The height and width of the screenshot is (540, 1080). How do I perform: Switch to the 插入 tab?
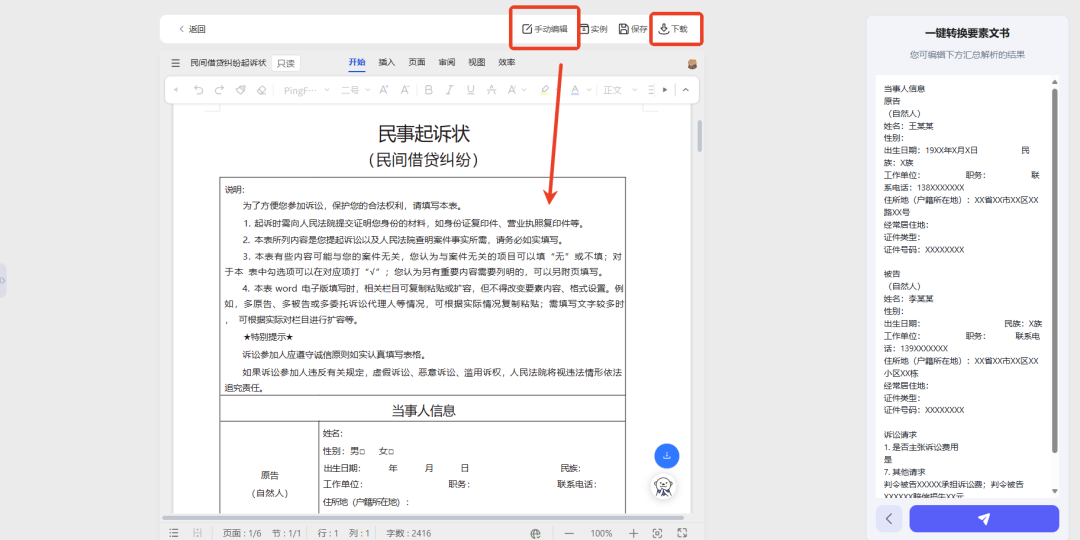pos(386,62)
